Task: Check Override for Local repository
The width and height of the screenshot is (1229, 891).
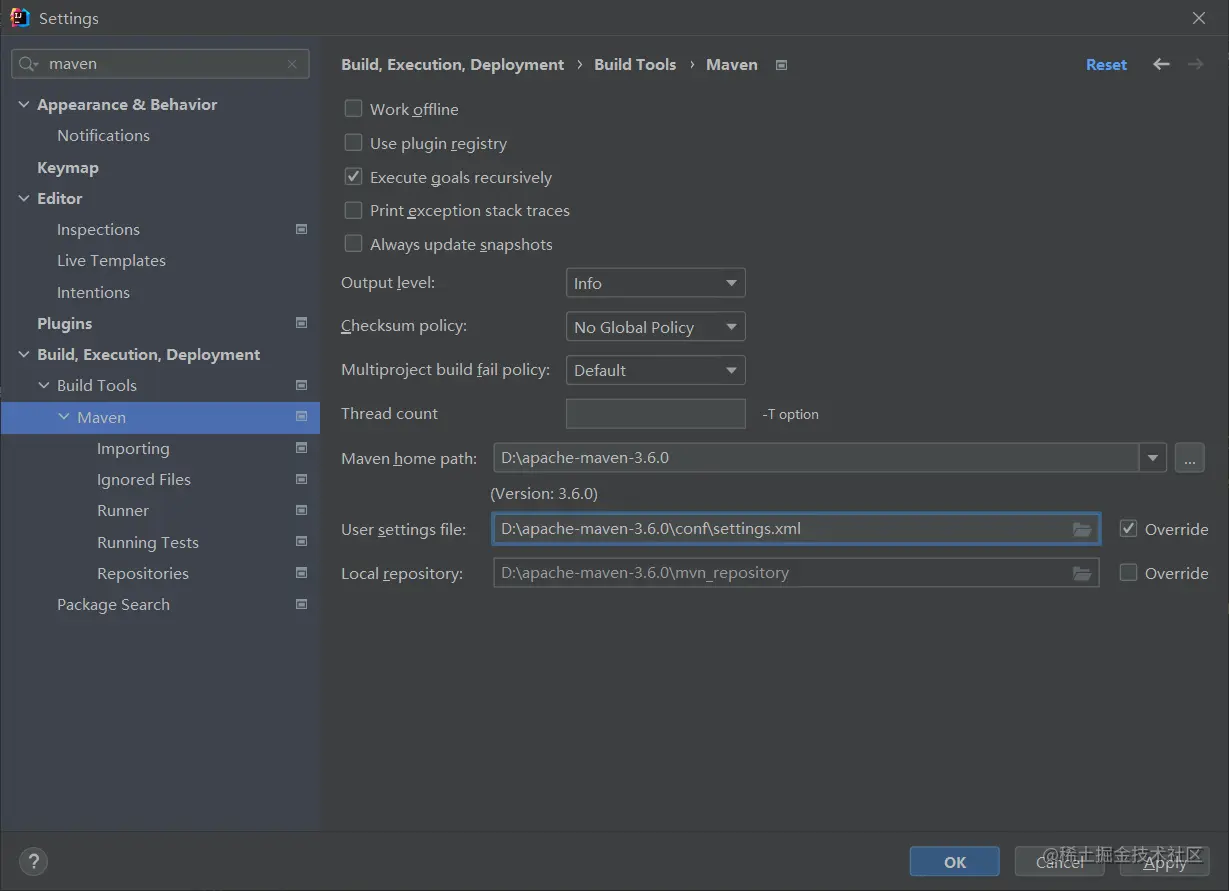Action: pyautogui.click(x=1129, y=572)
